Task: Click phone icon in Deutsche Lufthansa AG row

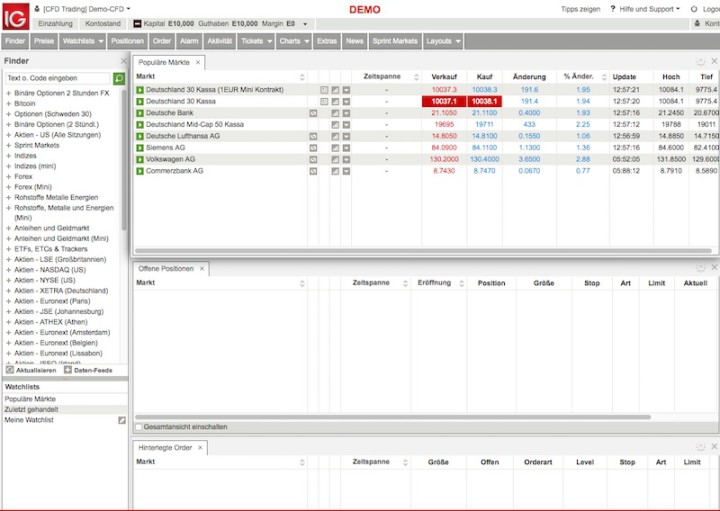Action: [313, 136]
